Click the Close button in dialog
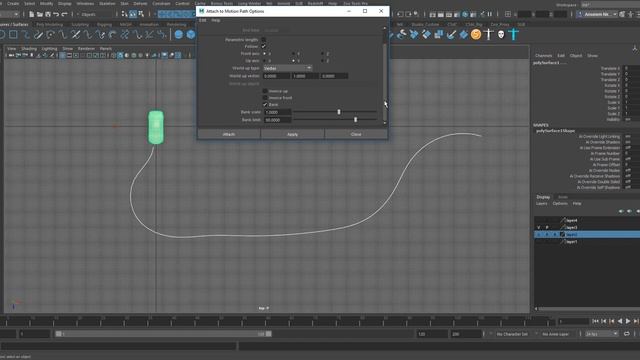Viewport: 640px width, 360px height. click(356, 134)
